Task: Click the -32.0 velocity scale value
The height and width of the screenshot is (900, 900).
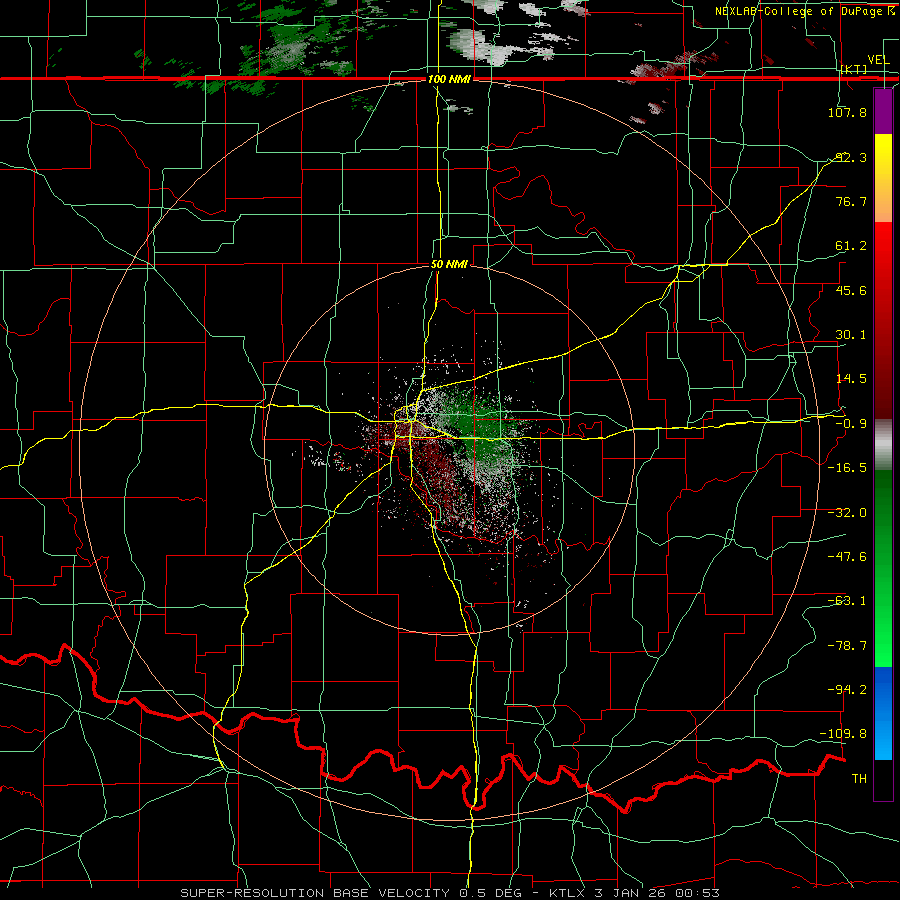Action: click(847, 513)
